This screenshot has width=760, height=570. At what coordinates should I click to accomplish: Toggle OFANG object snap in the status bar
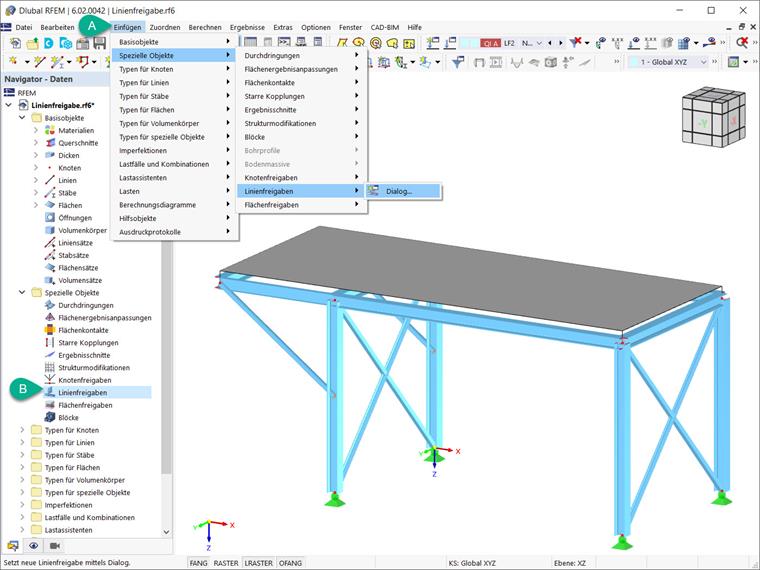(290, 563)
